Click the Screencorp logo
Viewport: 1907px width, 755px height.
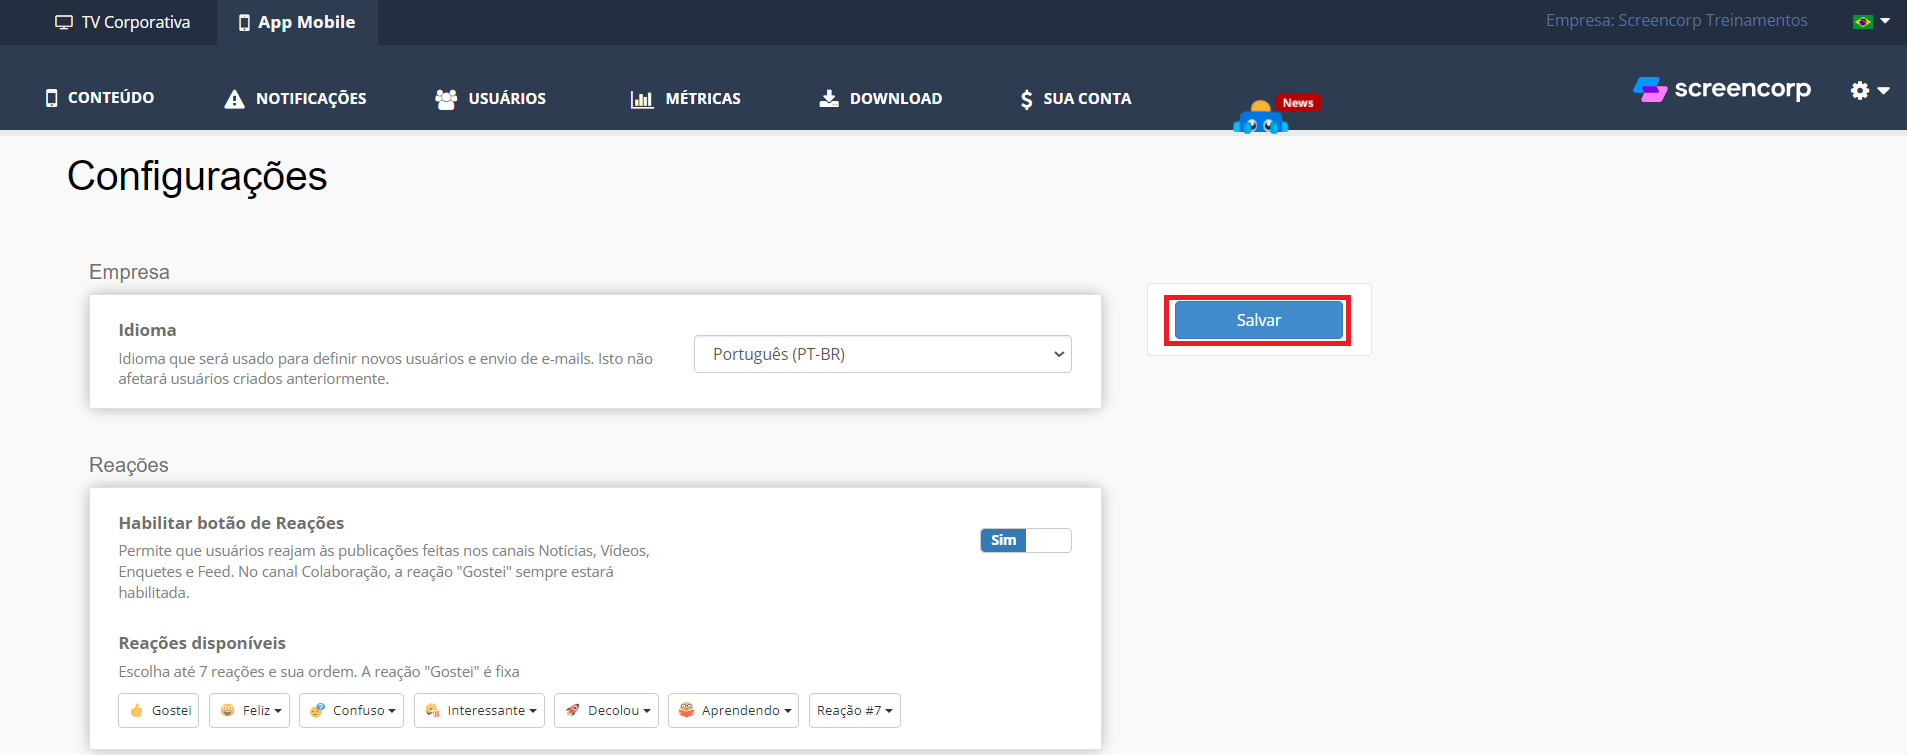(1722, 89)
